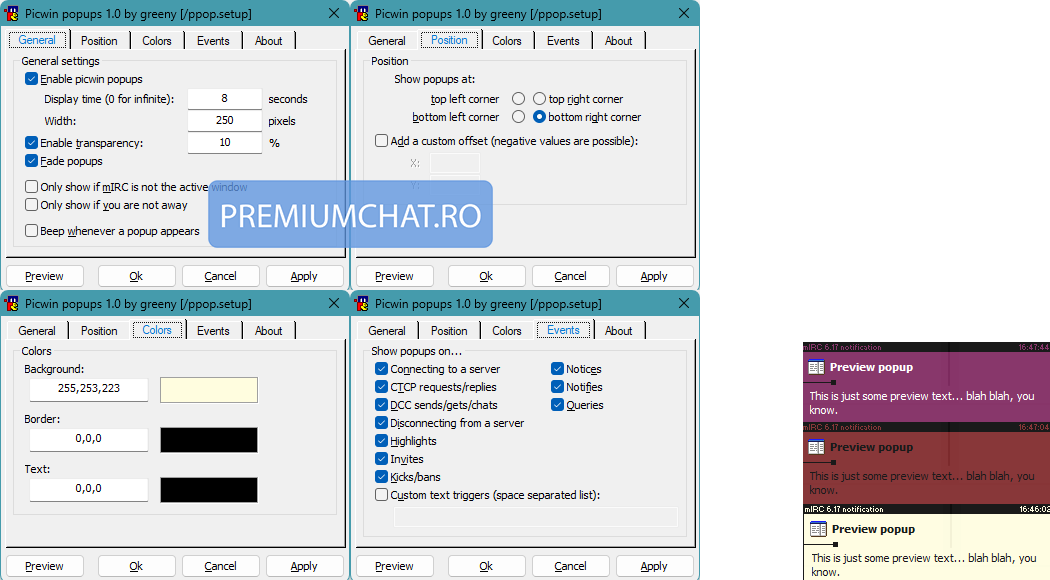Uncheck Notices event checkbox

(557, 369)
